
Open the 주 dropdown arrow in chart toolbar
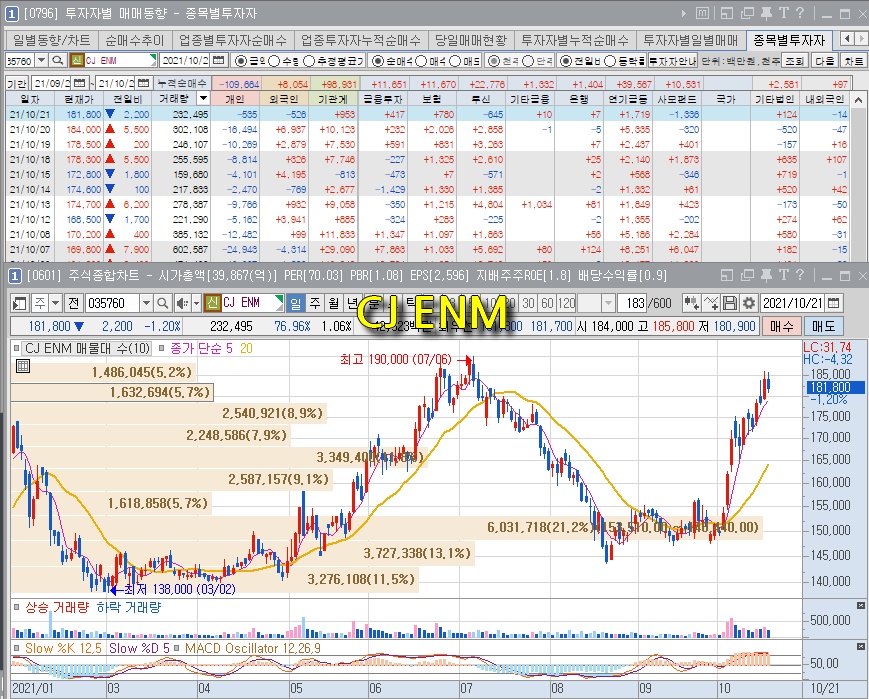click(x=55, y=303)
